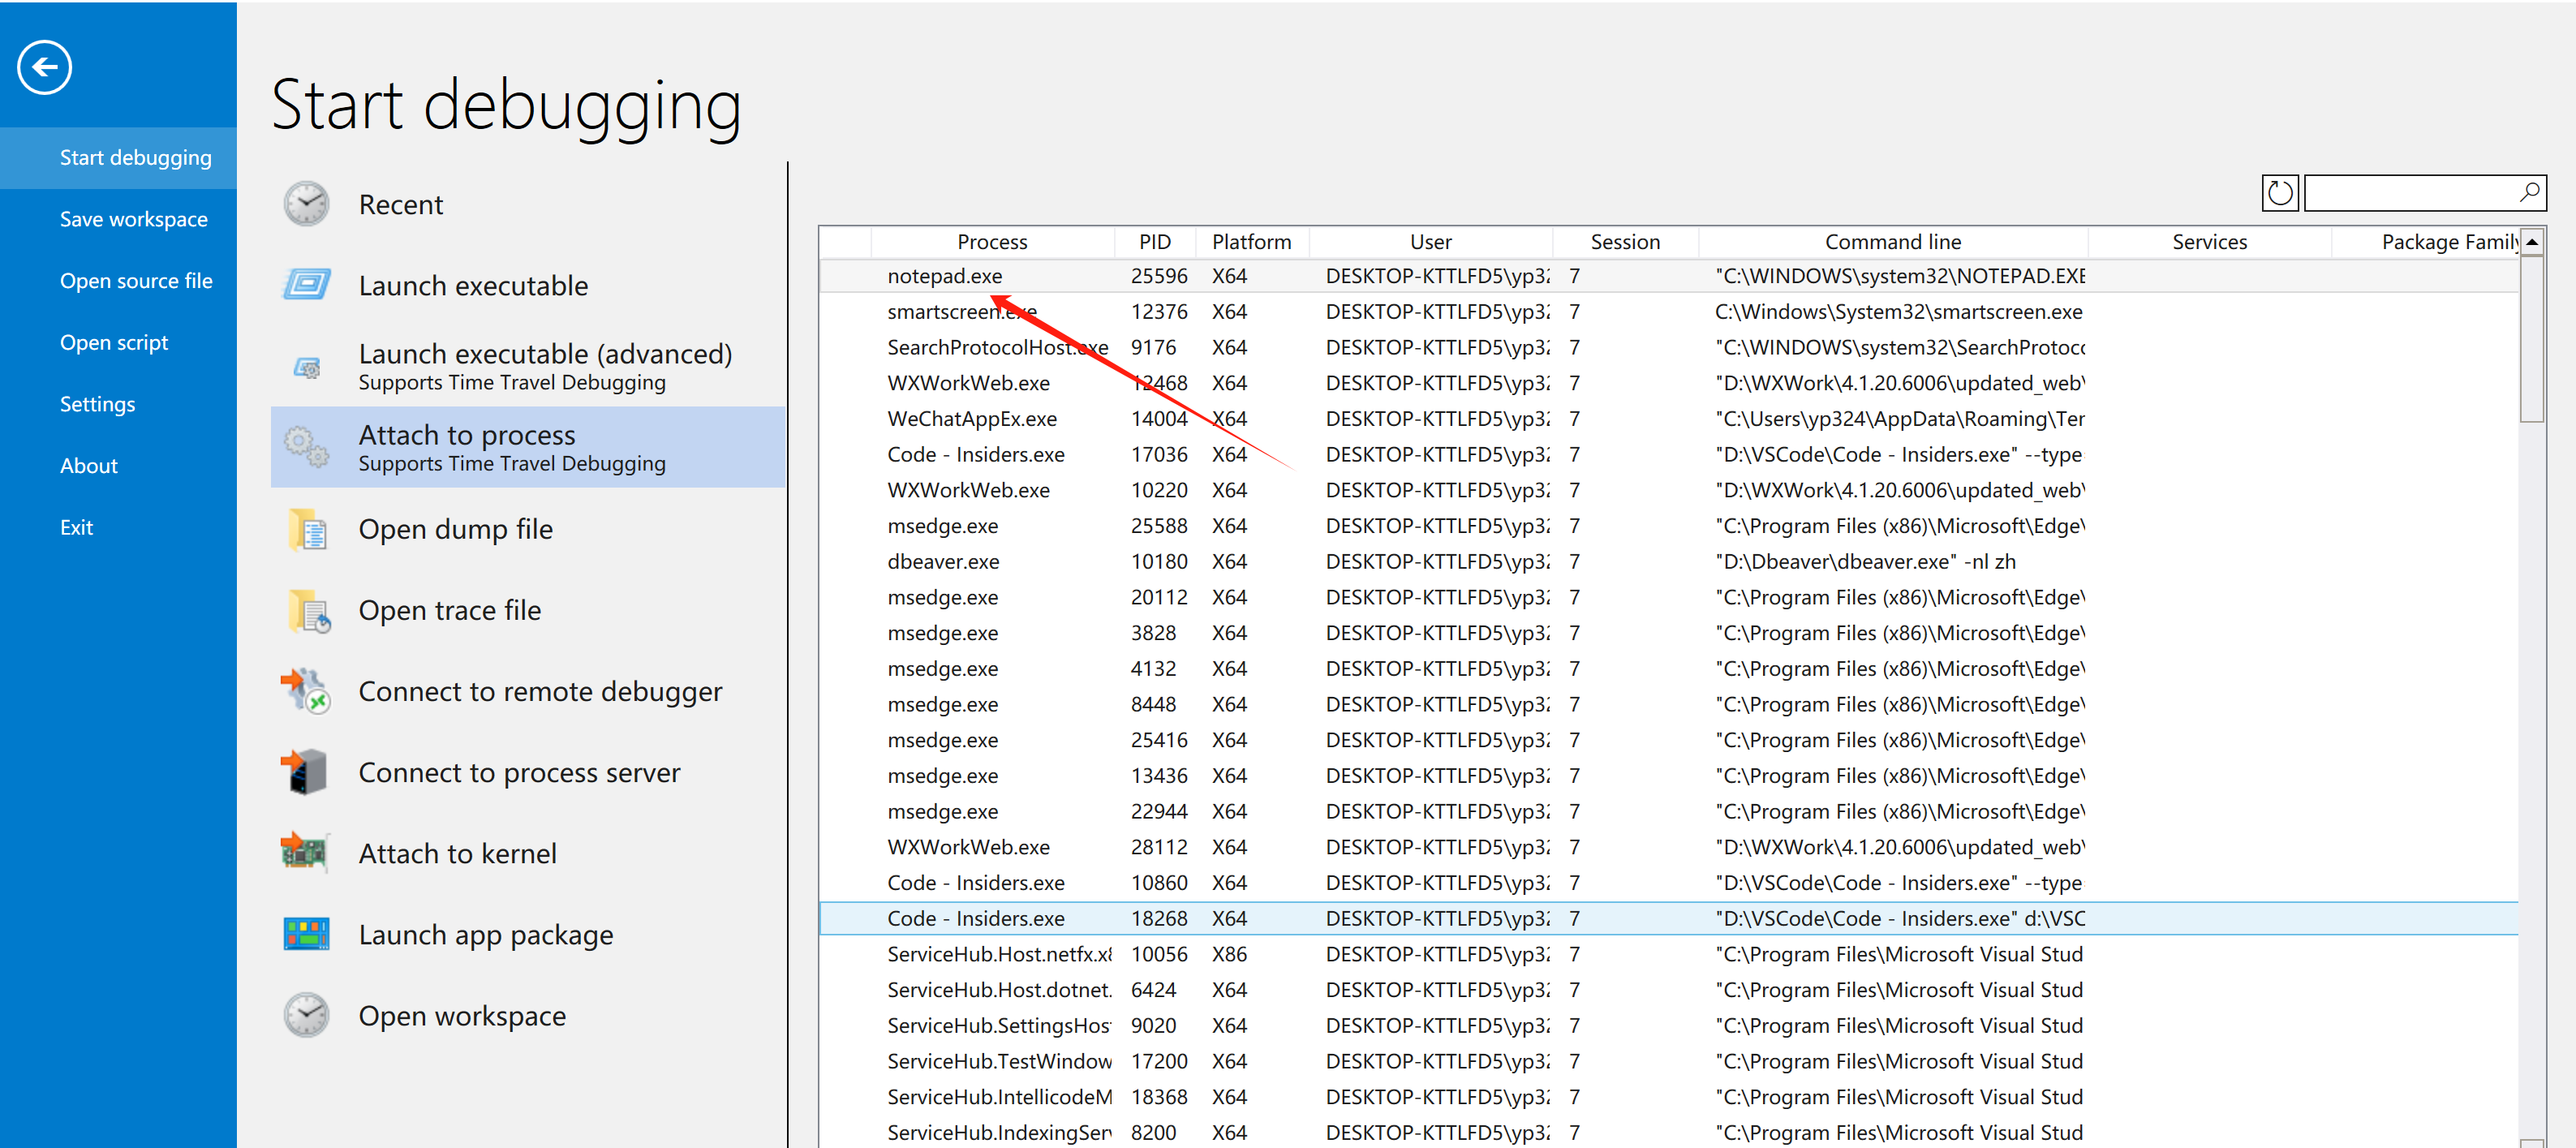The image size is (2576, 1148).
Task: Select Start debugging in sidebar
Action: click(118, 157)
